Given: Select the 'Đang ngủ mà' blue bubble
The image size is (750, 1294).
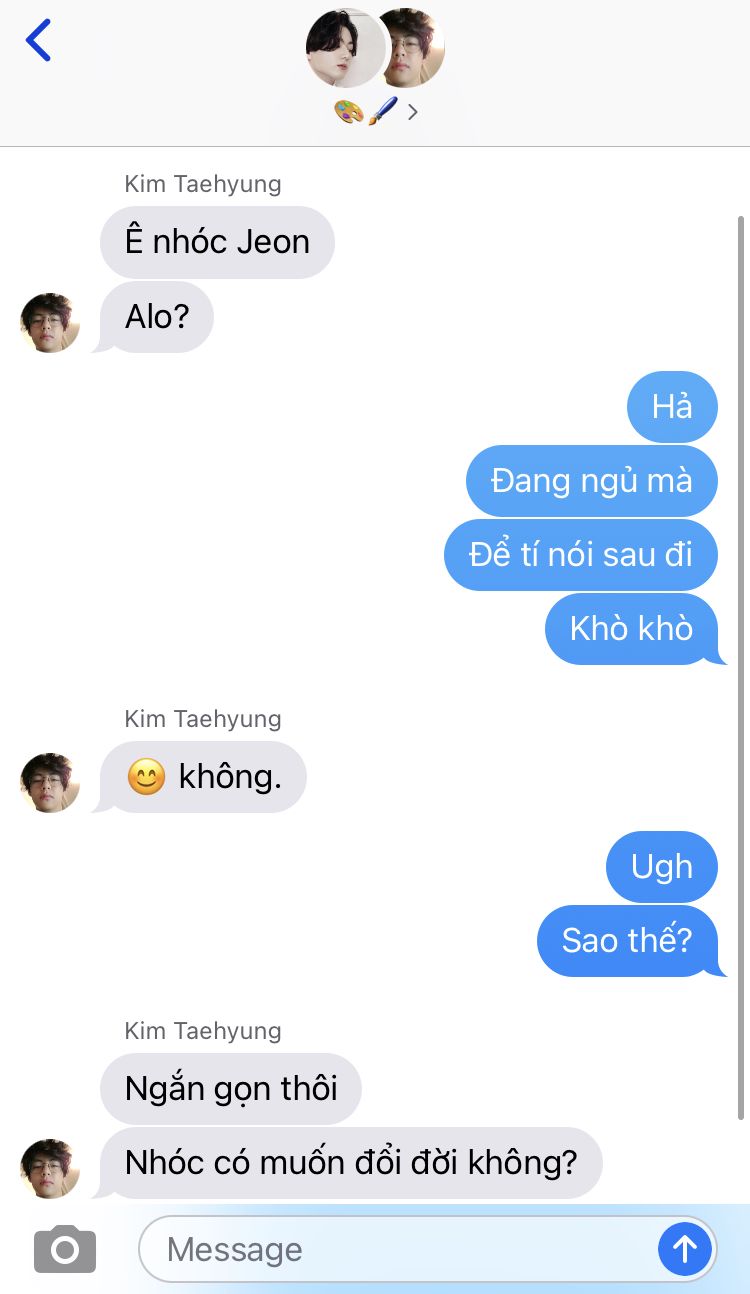Looking at the screenshot, I should click(592, 481).
